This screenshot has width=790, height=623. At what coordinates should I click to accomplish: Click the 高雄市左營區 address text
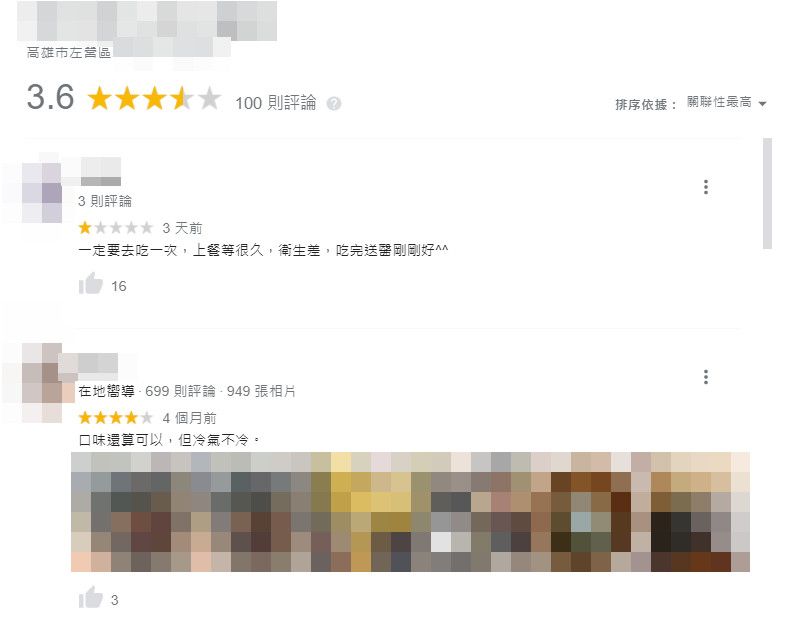pos(69,52)
